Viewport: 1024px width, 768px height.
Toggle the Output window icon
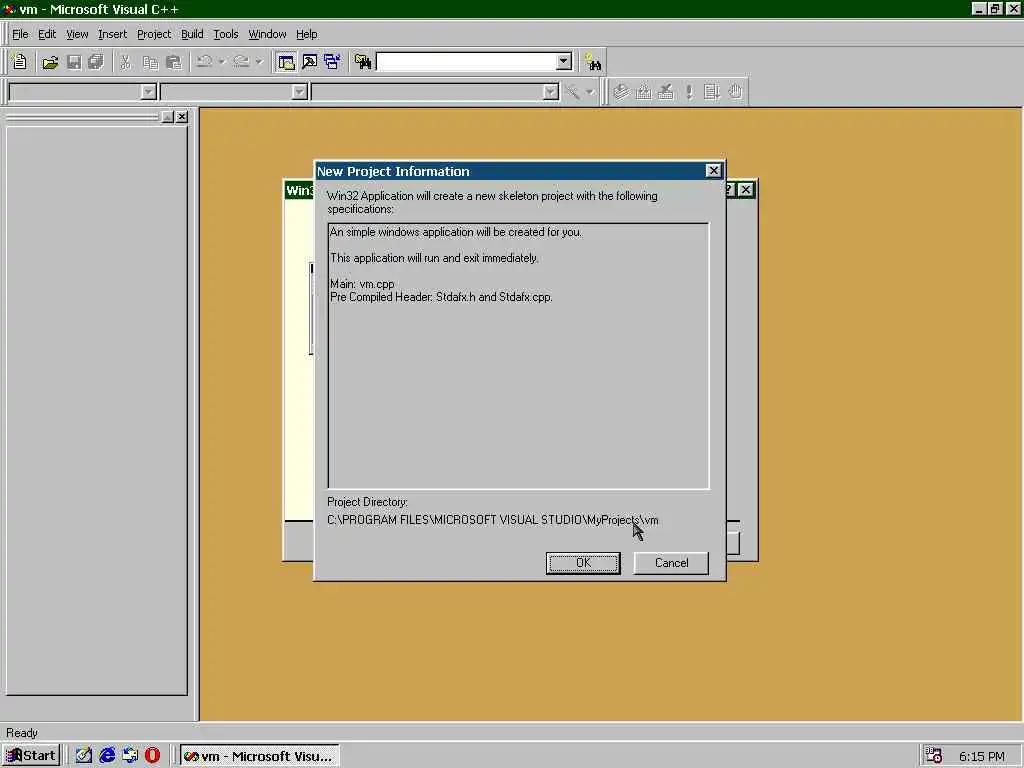[310, 62]
